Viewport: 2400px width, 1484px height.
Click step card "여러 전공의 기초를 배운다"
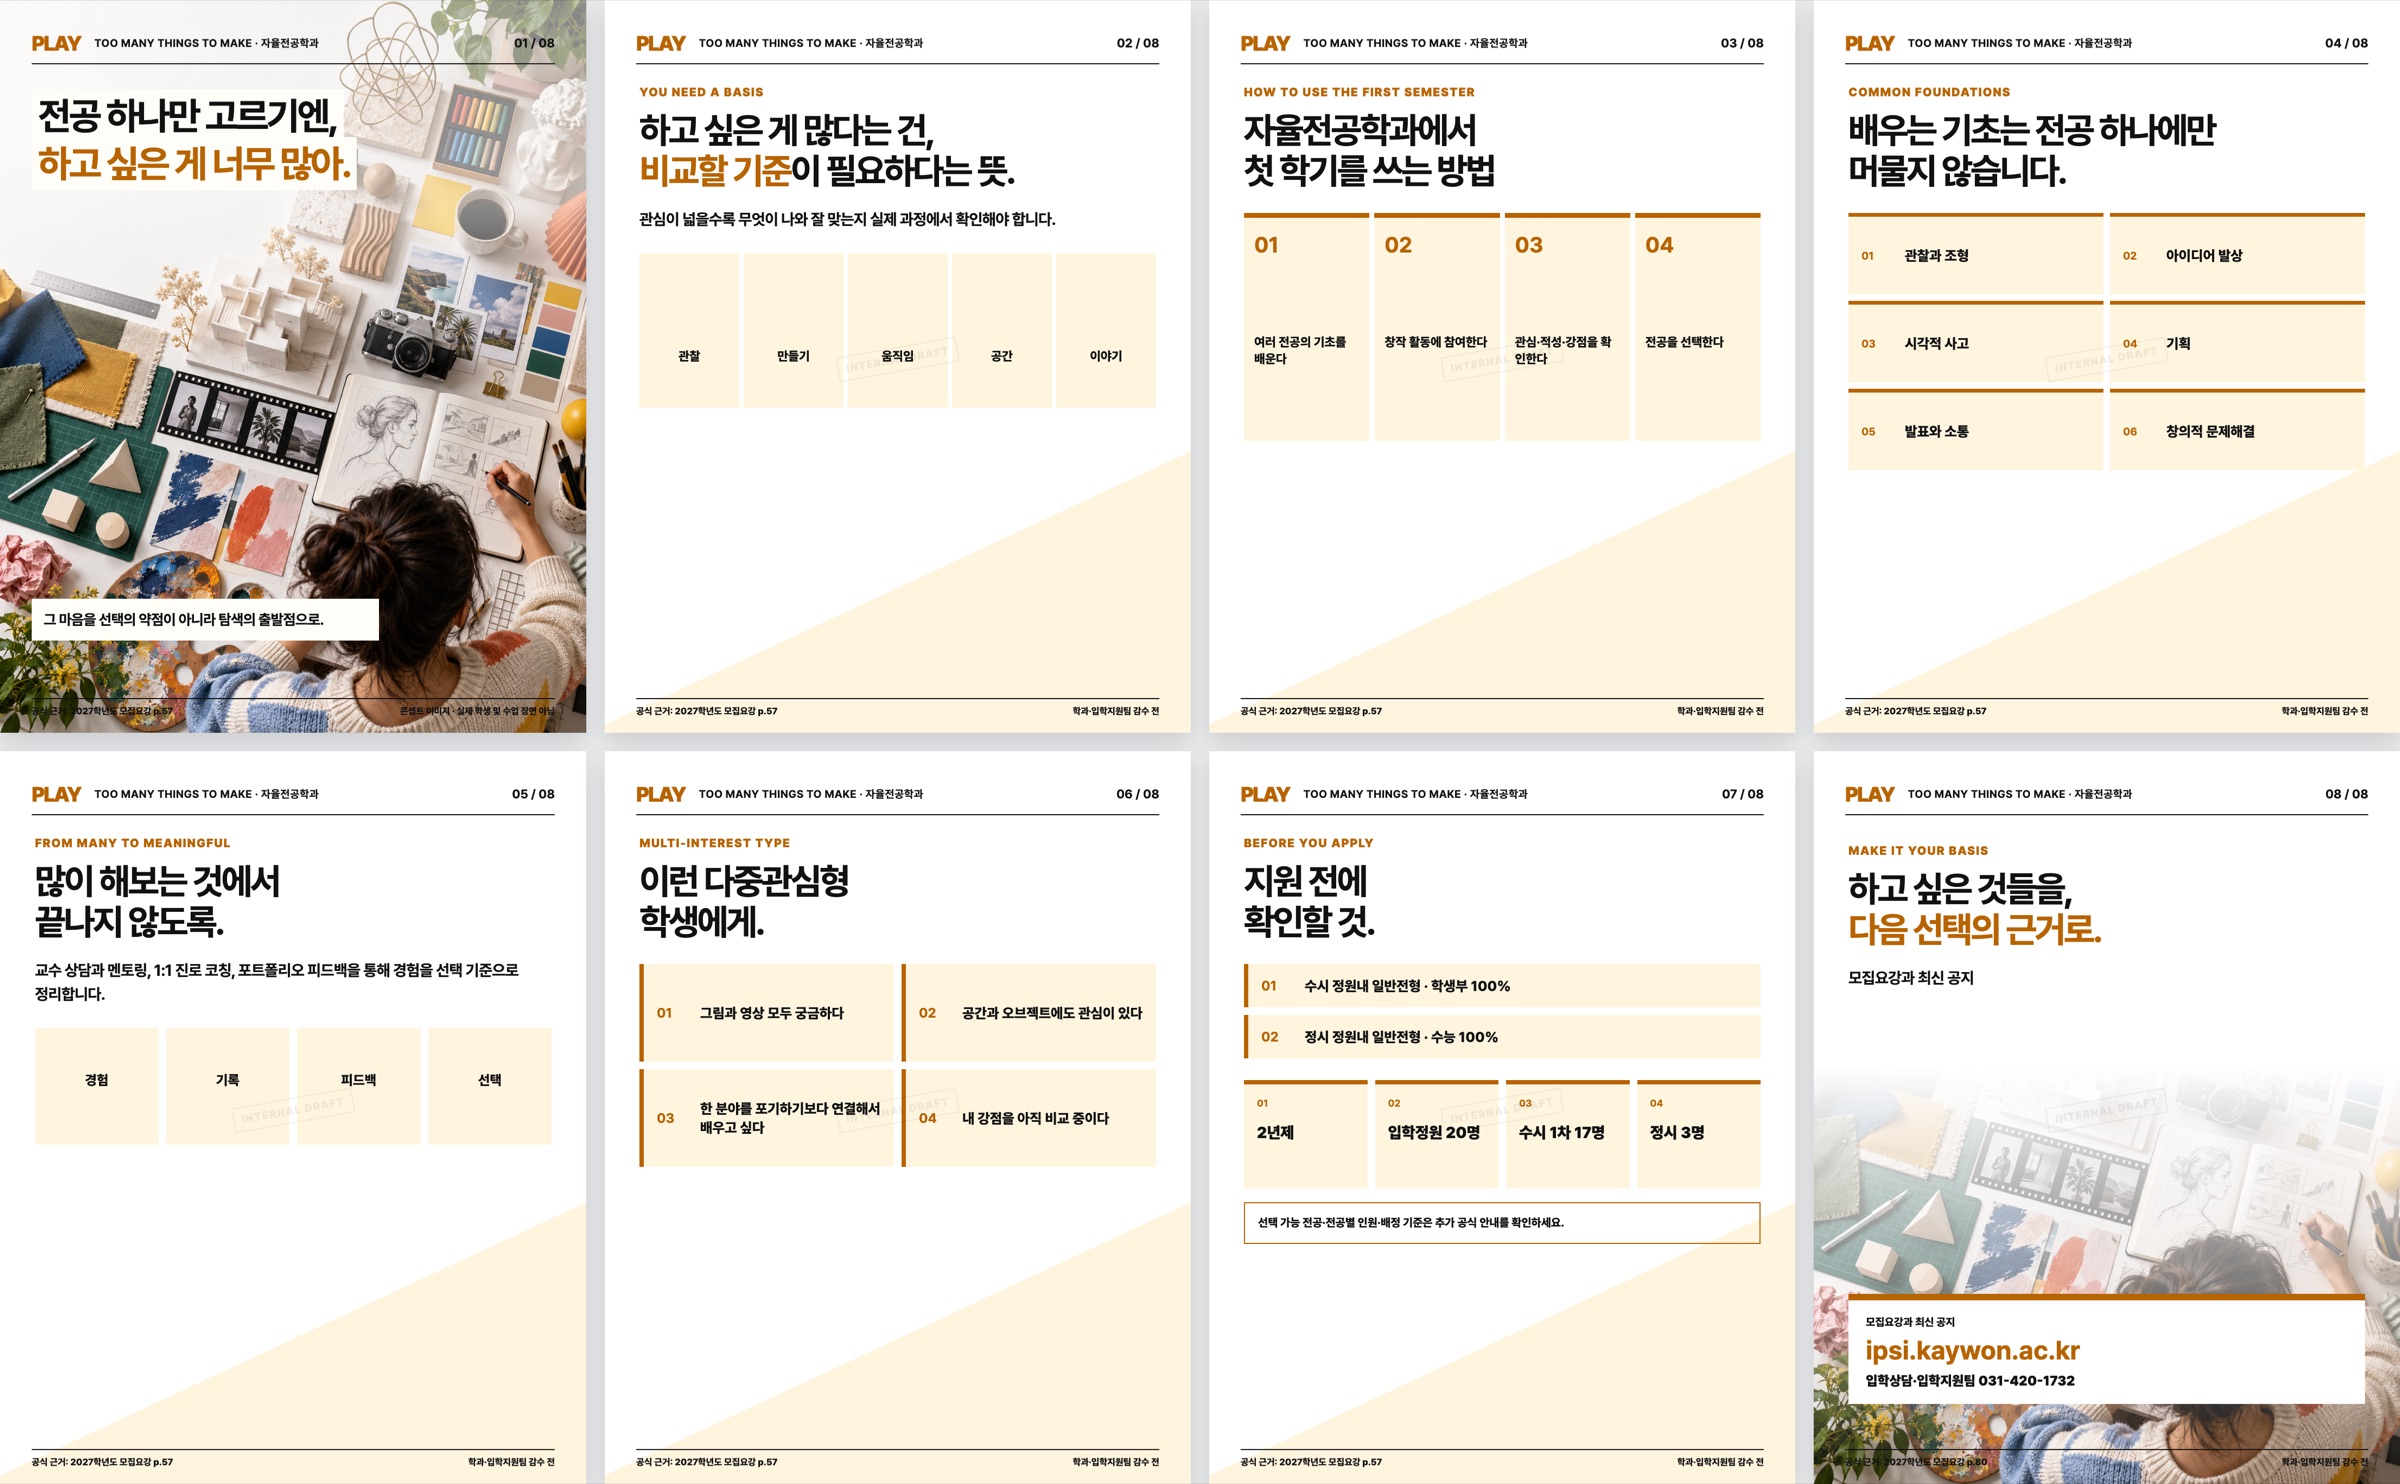click(x=1306, y=327)
